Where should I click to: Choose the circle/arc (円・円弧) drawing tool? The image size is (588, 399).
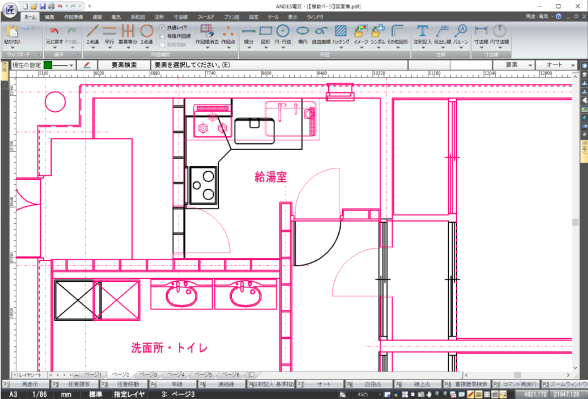click(x=283, y=35)
